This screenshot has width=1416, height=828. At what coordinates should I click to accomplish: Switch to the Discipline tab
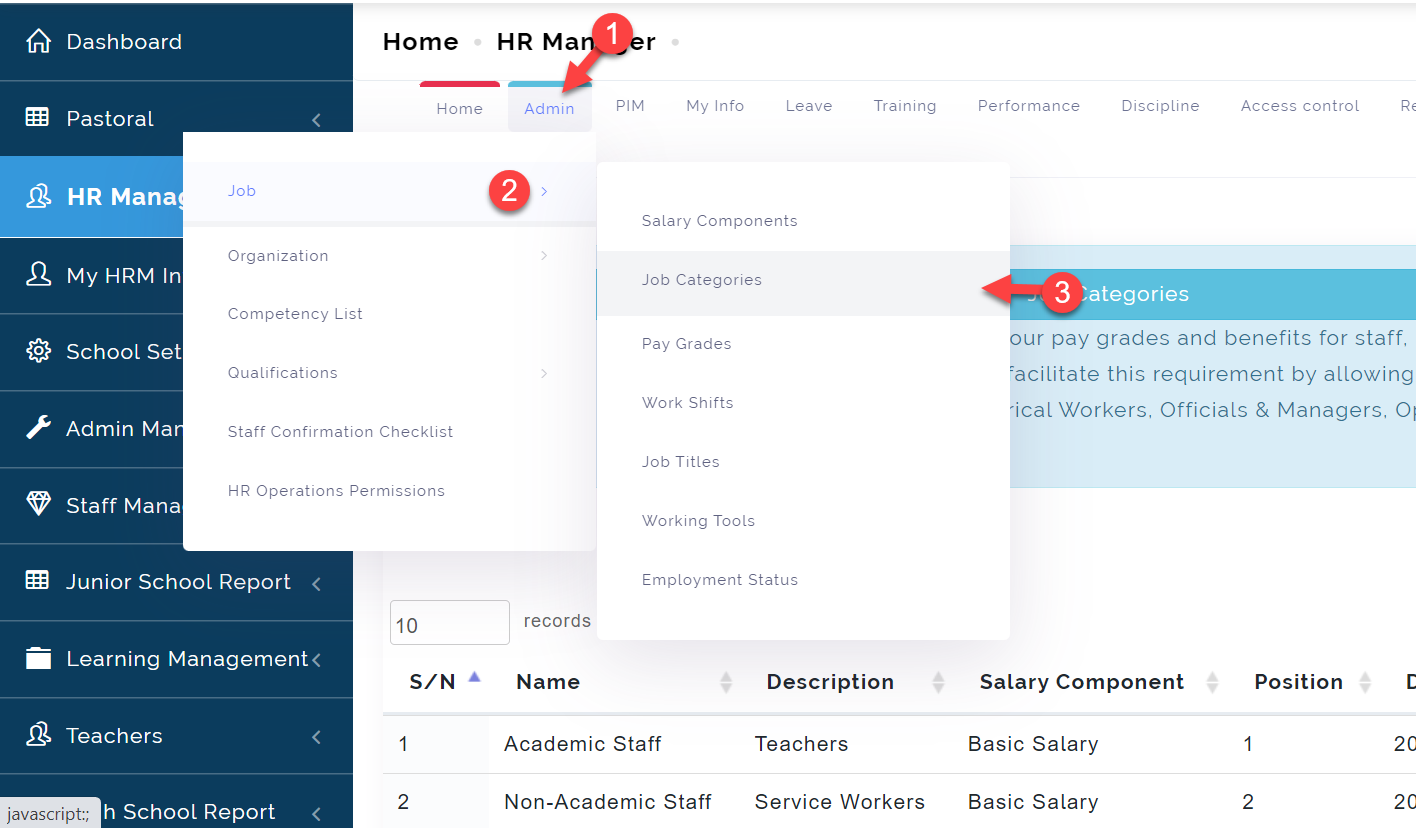click(x=1160, y=106)
